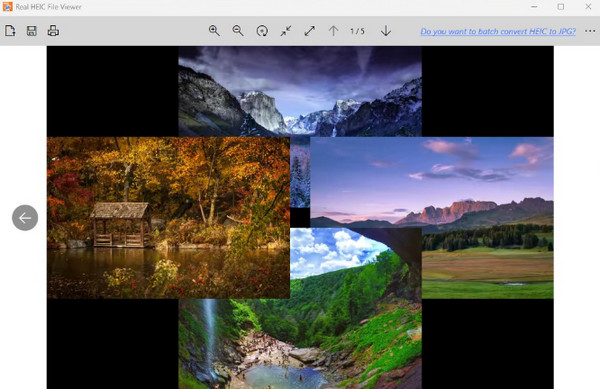
Task: Go to previous image with up arrow
Action: click(333, 31)
